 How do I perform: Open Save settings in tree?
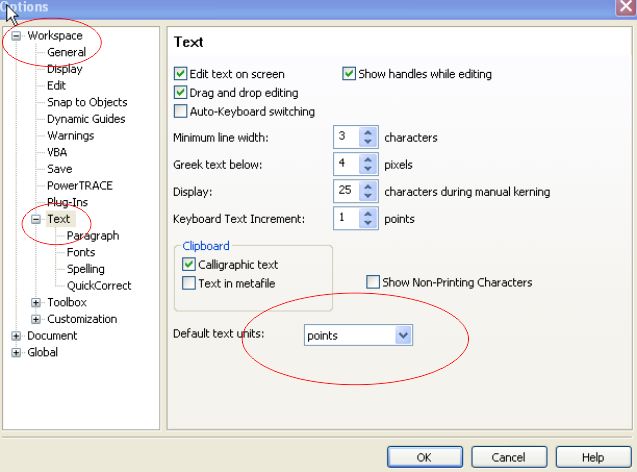click(59, 169)
